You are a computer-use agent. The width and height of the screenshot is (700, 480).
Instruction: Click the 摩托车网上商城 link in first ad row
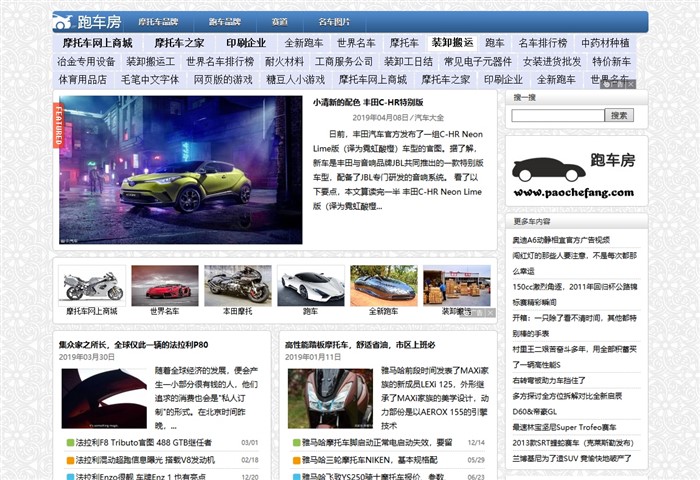tap(98, 43)
